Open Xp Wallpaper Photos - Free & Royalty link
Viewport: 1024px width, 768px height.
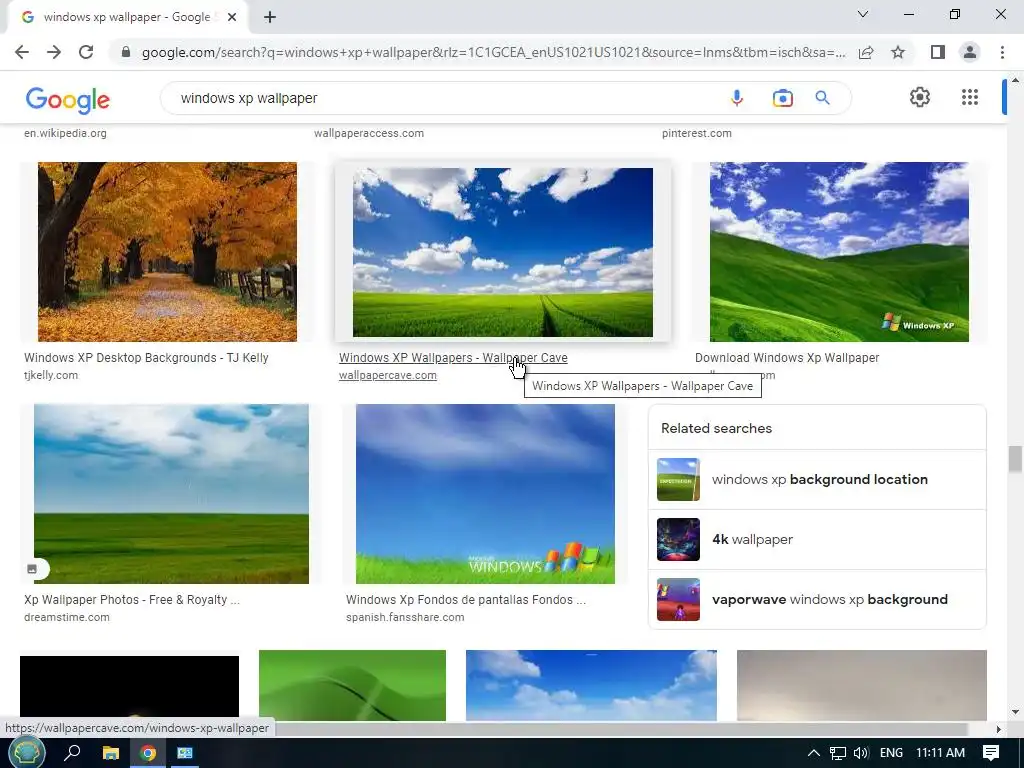tap(132, 600)
